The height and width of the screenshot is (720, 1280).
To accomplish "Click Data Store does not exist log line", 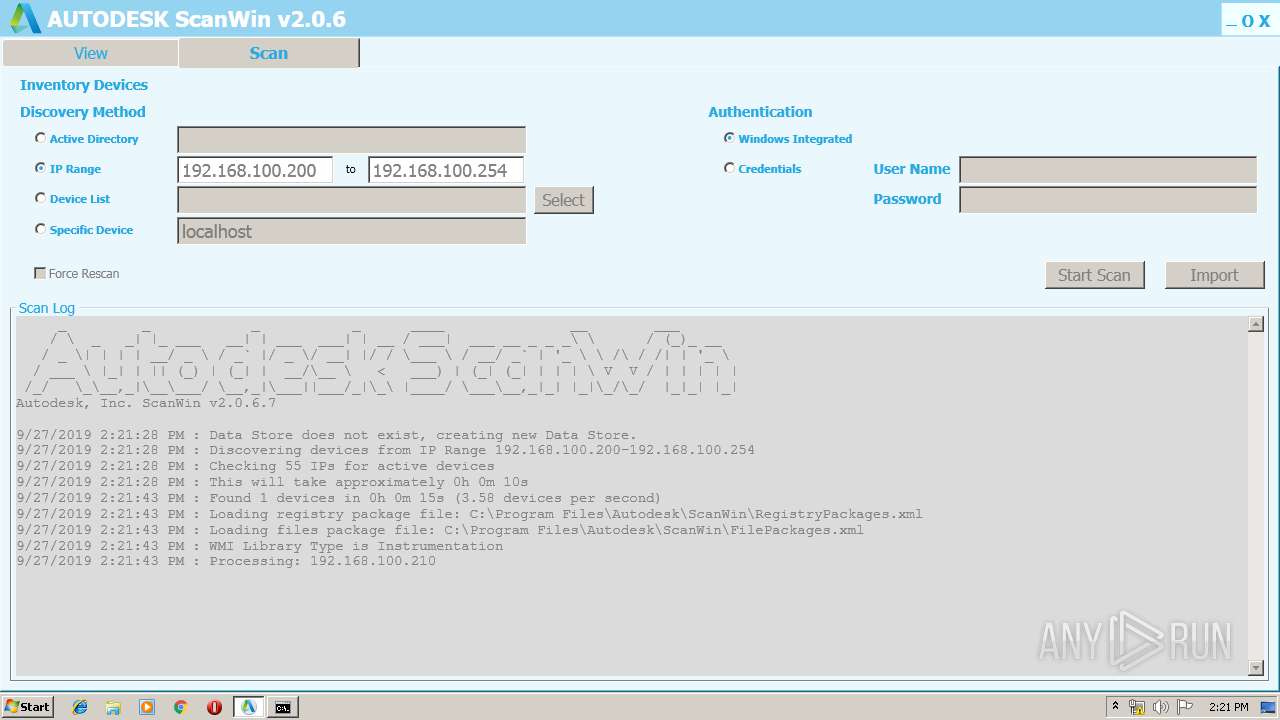I will (326, 434).
